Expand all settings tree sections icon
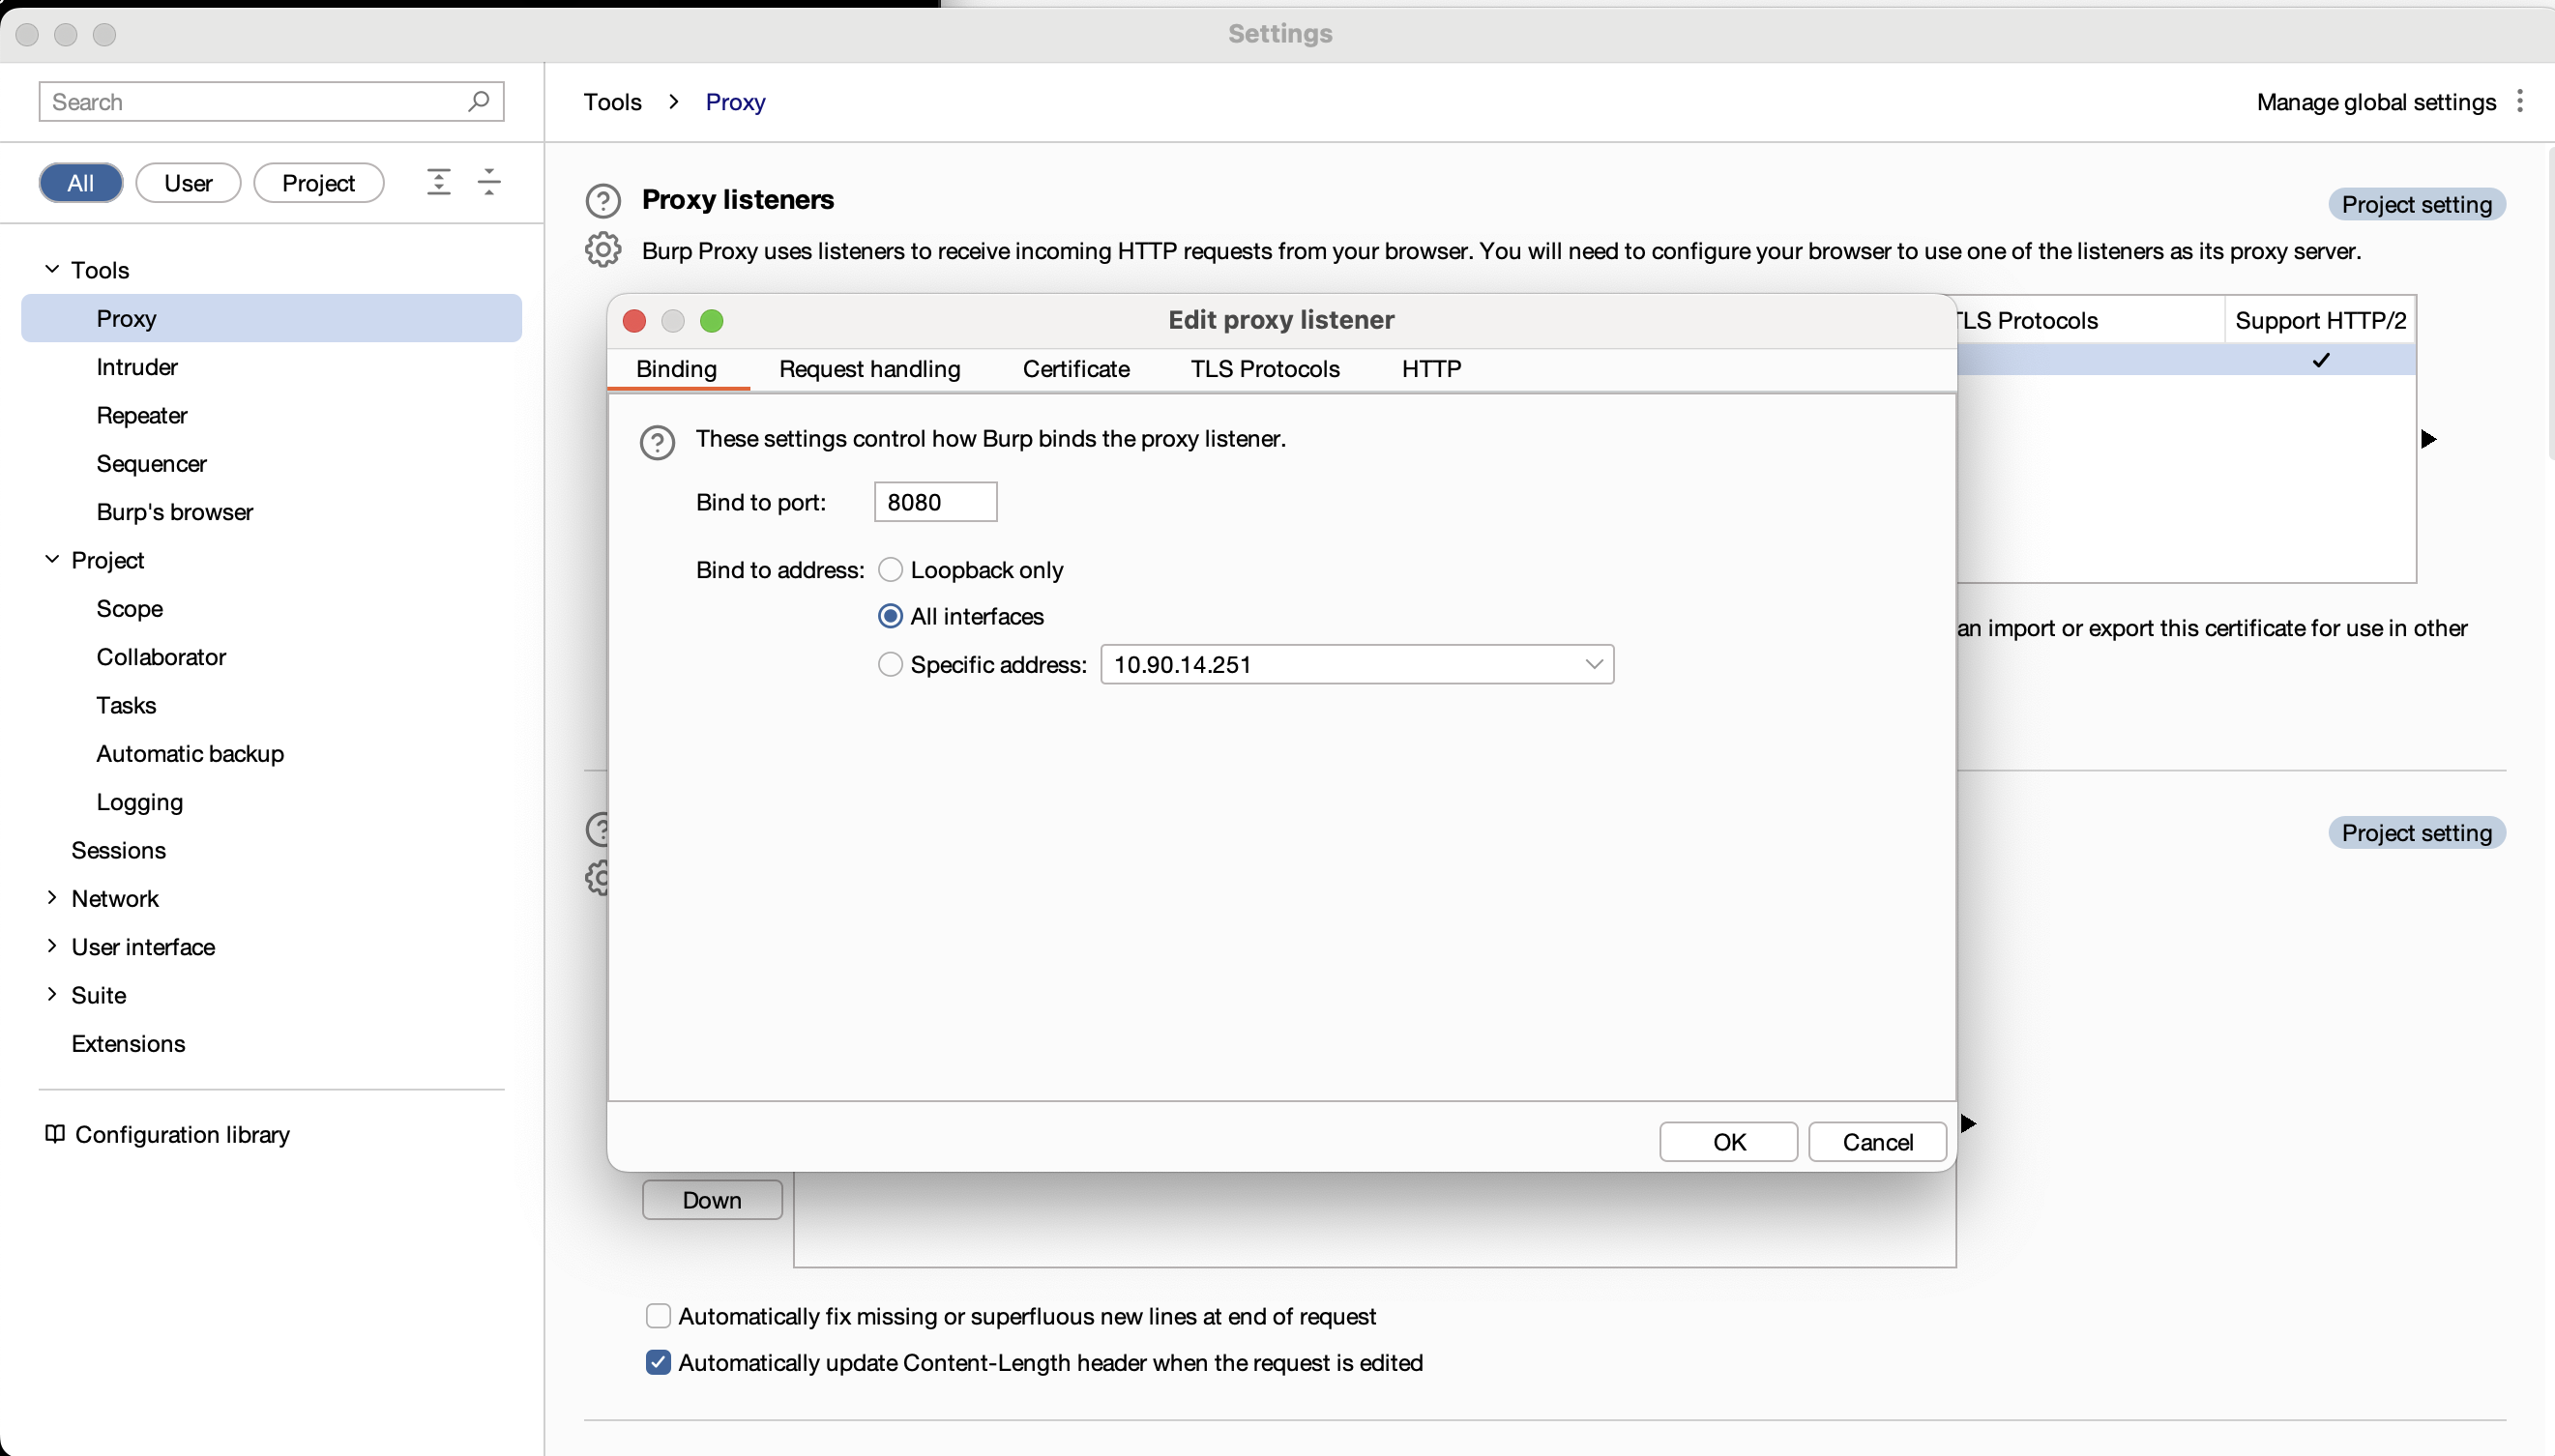Screen dimensions: 2555x1456 (x=438, y=182)
